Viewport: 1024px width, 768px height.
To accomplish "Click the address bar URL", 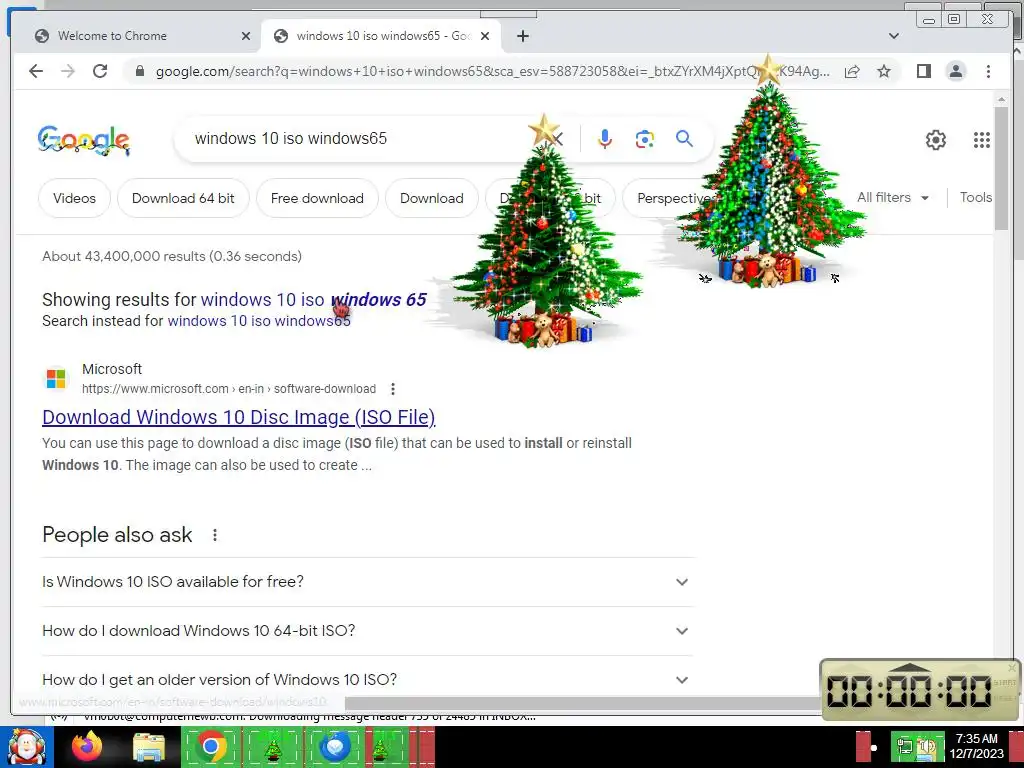I will (x=493, y=71).
